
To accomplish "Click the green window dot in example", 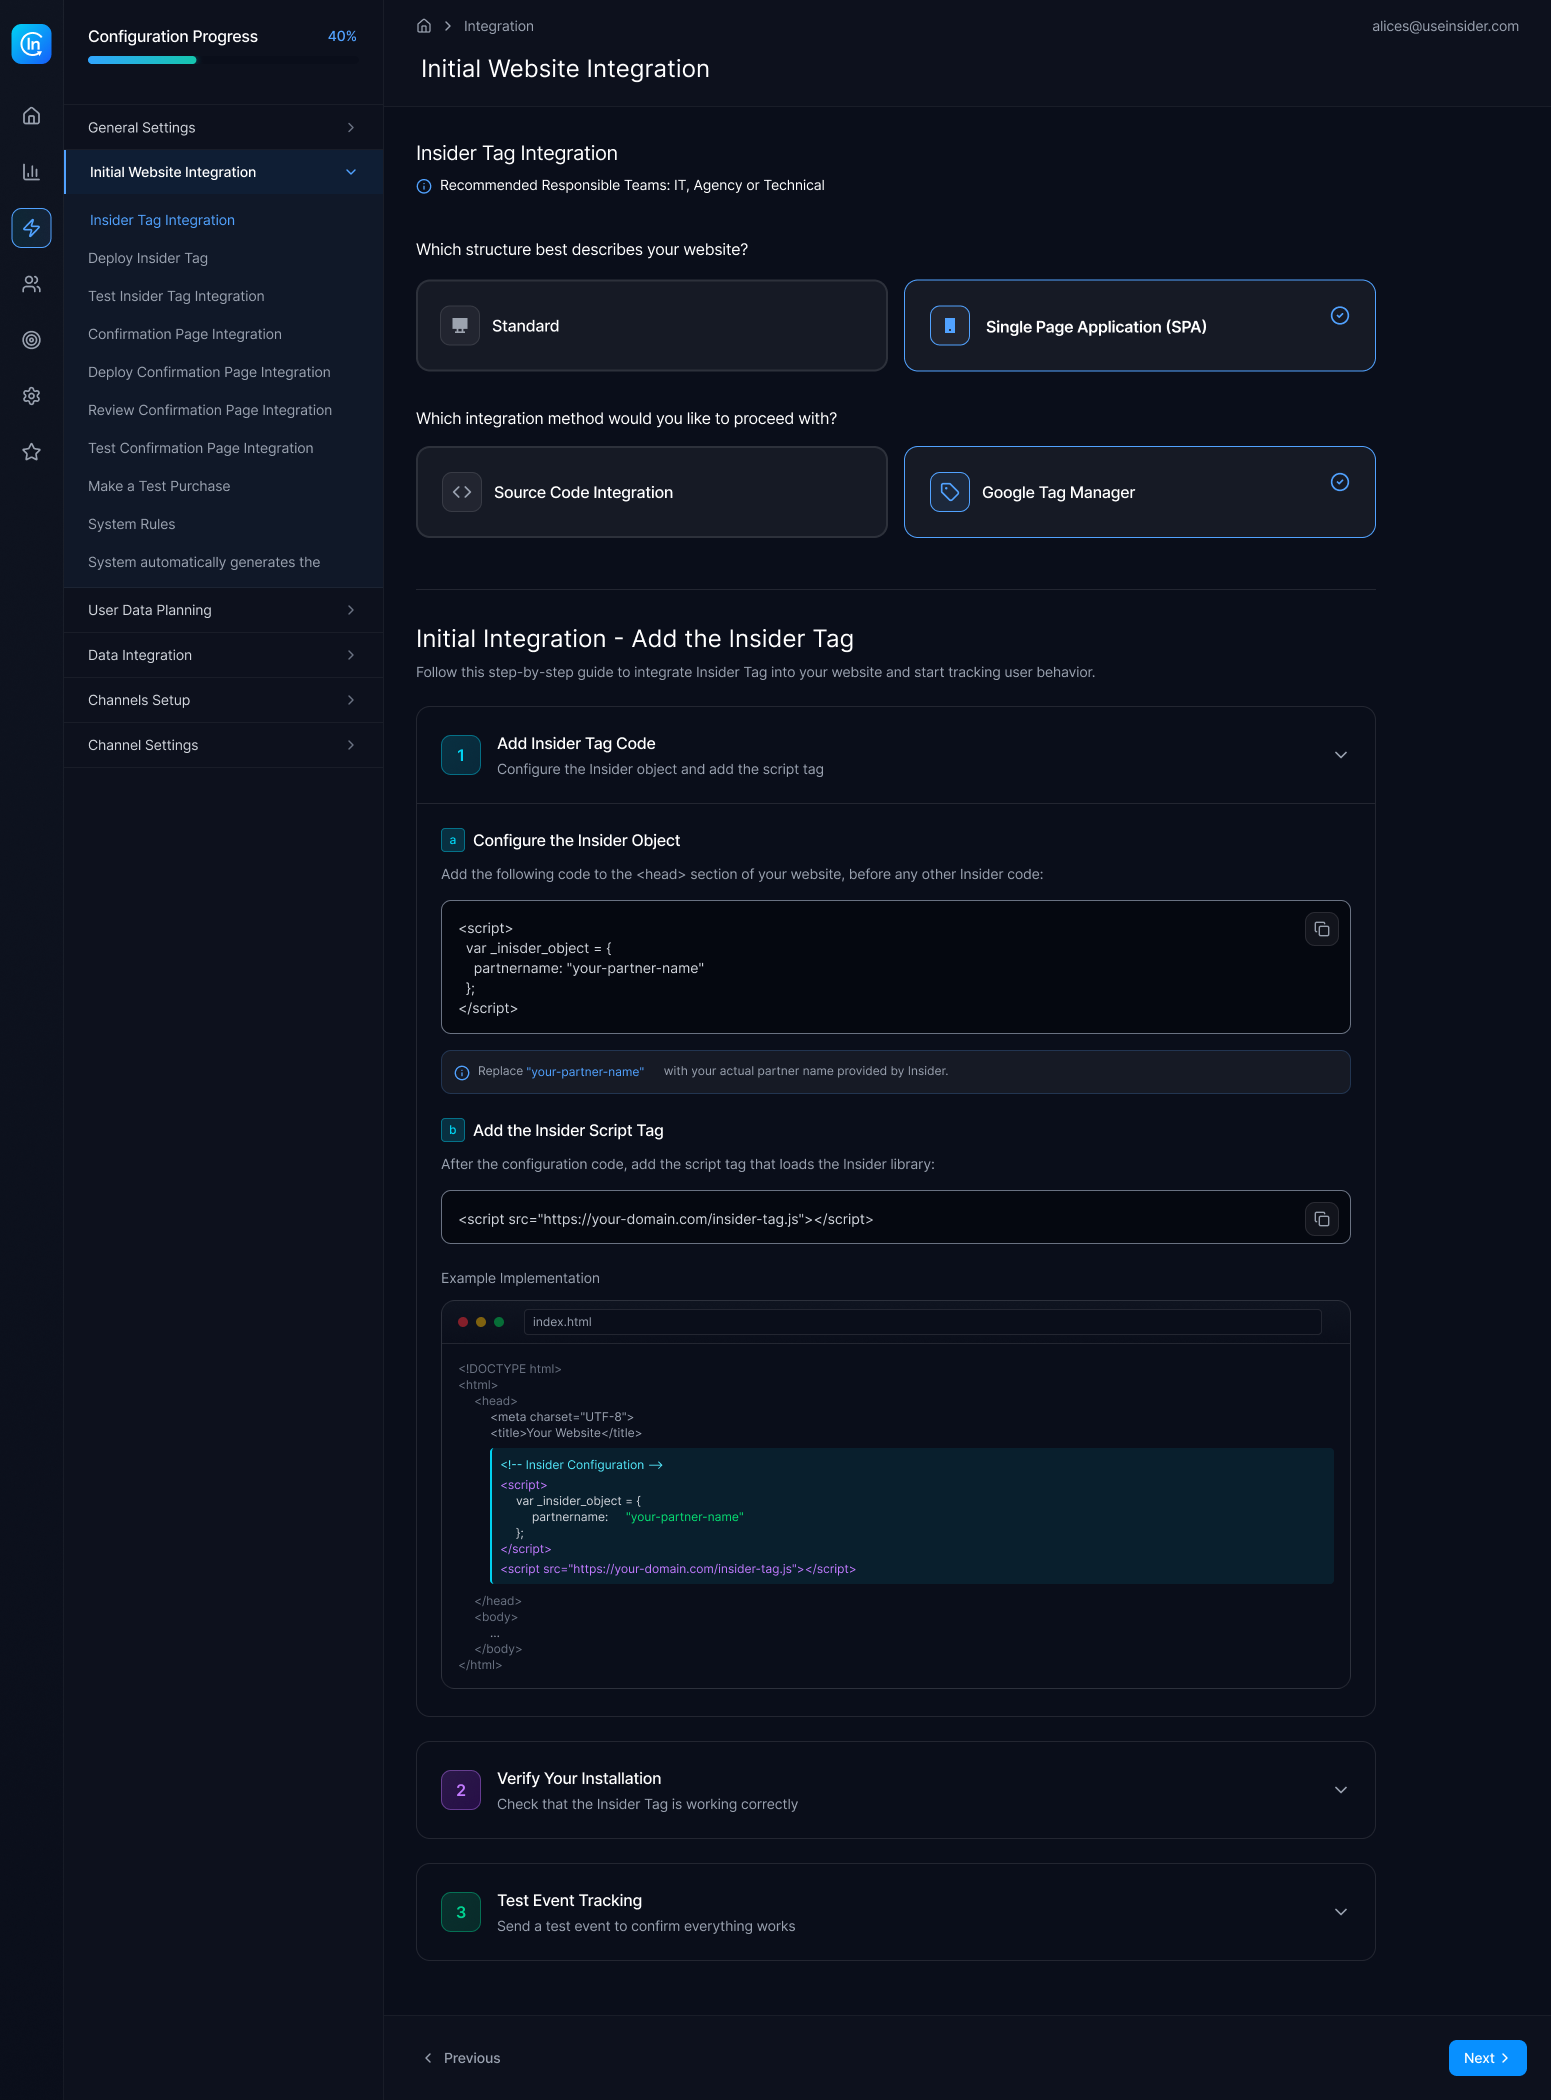I will point(499,1322).
